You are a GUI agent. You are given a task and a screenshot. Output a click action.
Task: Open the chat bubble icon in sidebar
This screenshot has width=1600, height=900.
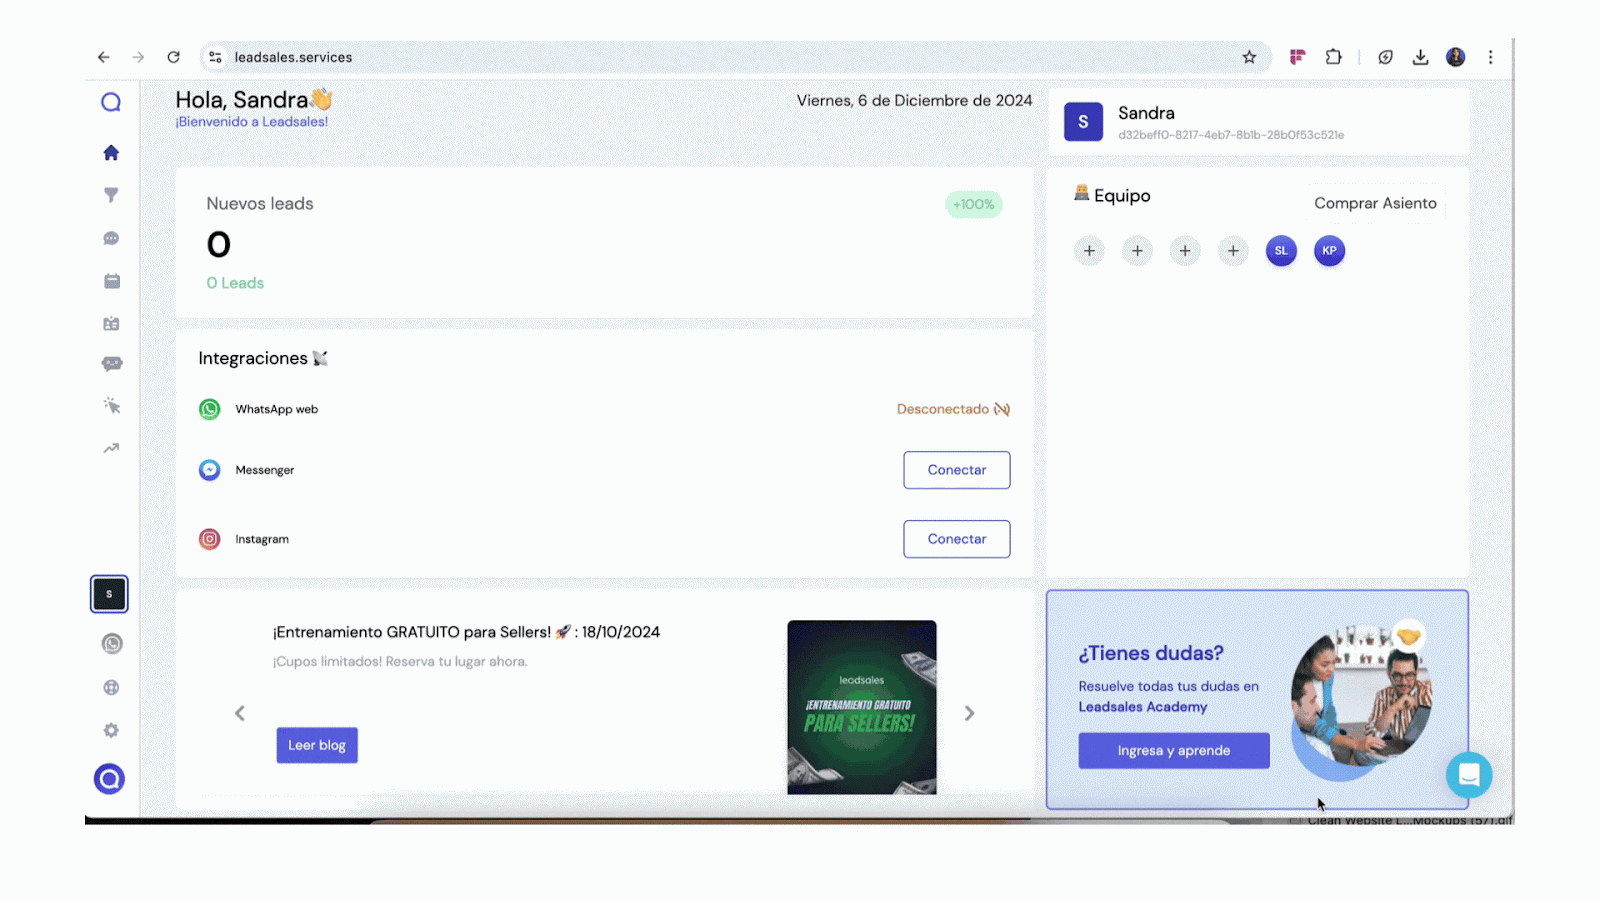[x=111, y=238]
